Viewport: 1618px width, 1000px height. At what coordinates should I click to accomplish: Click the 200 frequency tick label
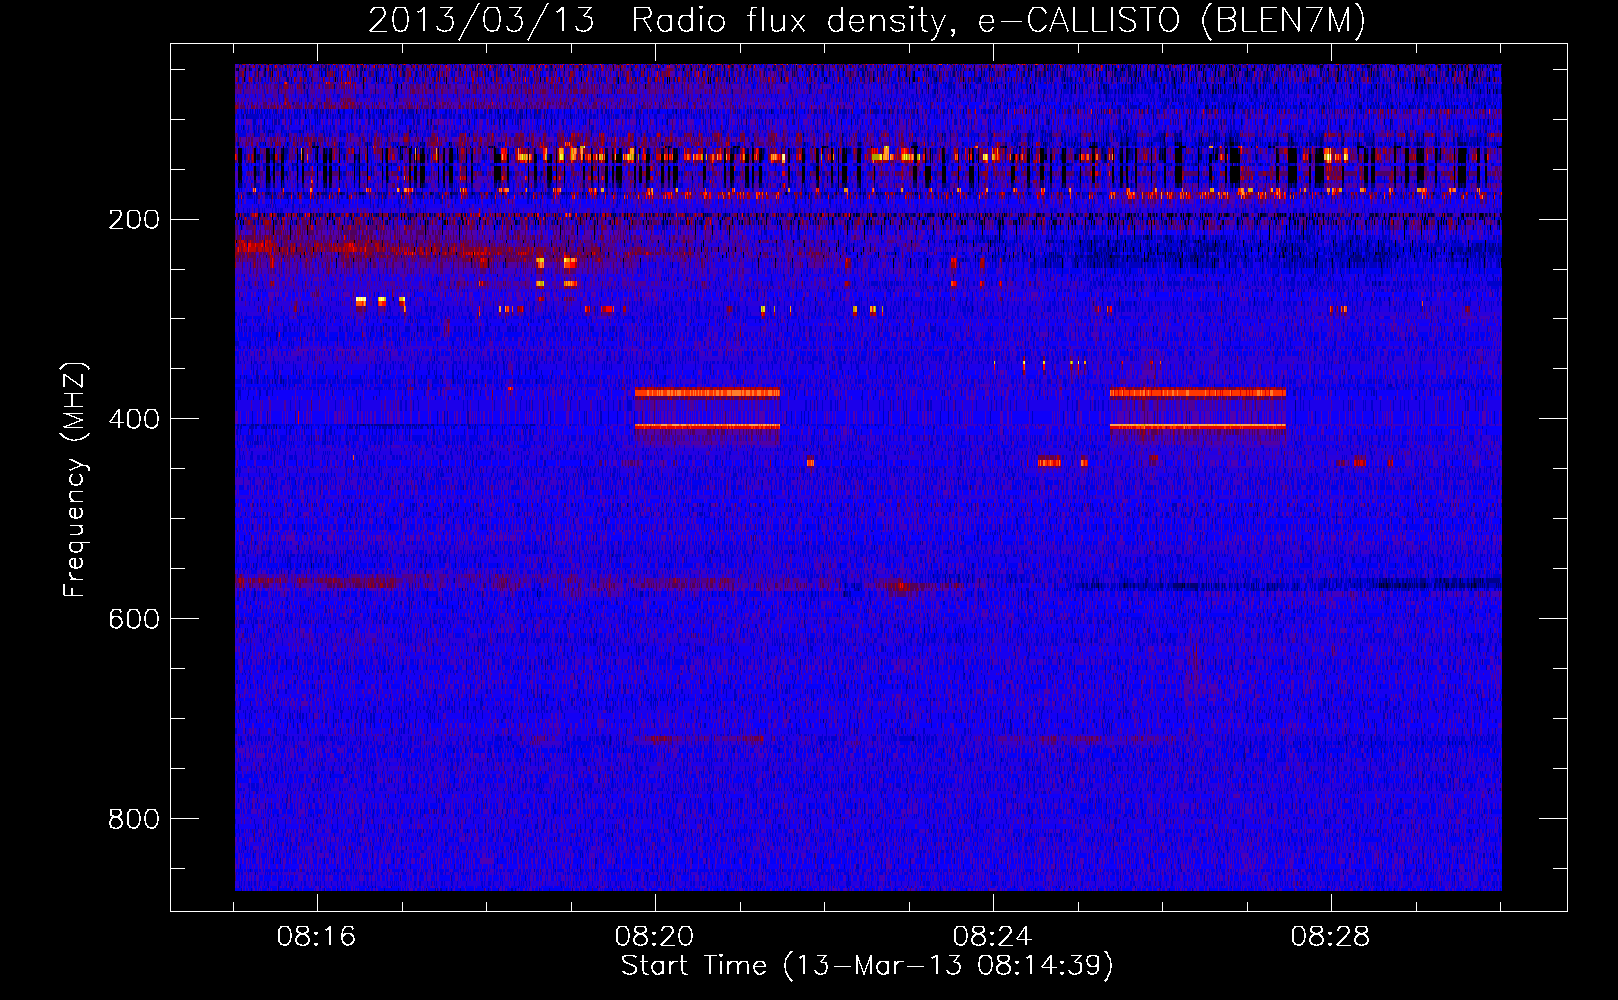pos(134,220)
